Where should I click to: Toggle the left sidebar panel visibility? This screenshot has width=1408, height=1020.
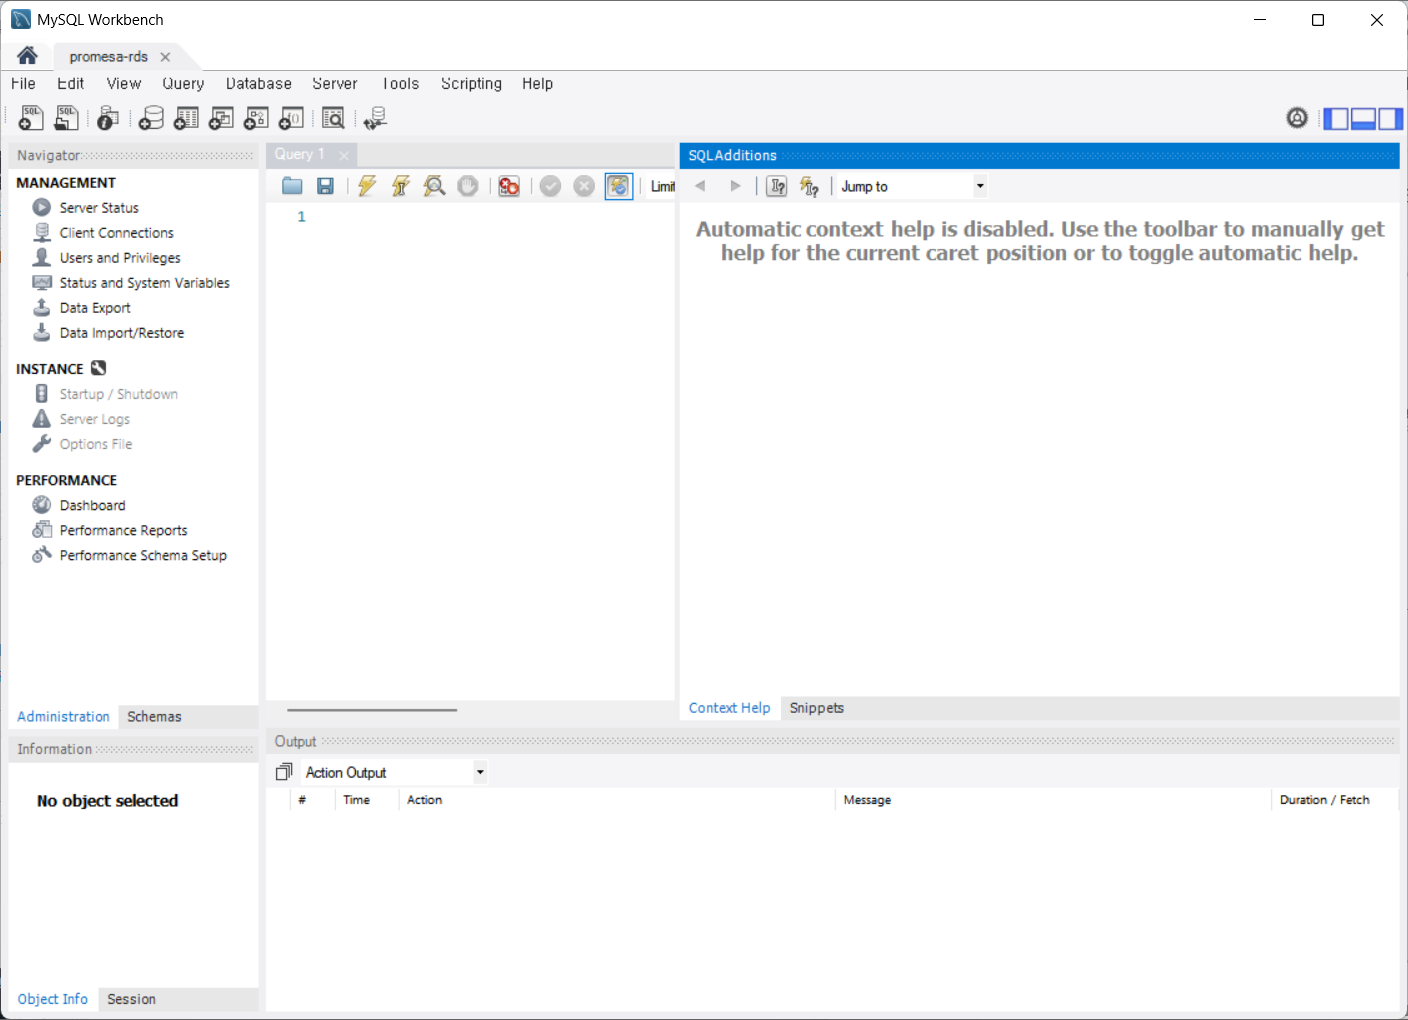click(x=1336, y=119)
